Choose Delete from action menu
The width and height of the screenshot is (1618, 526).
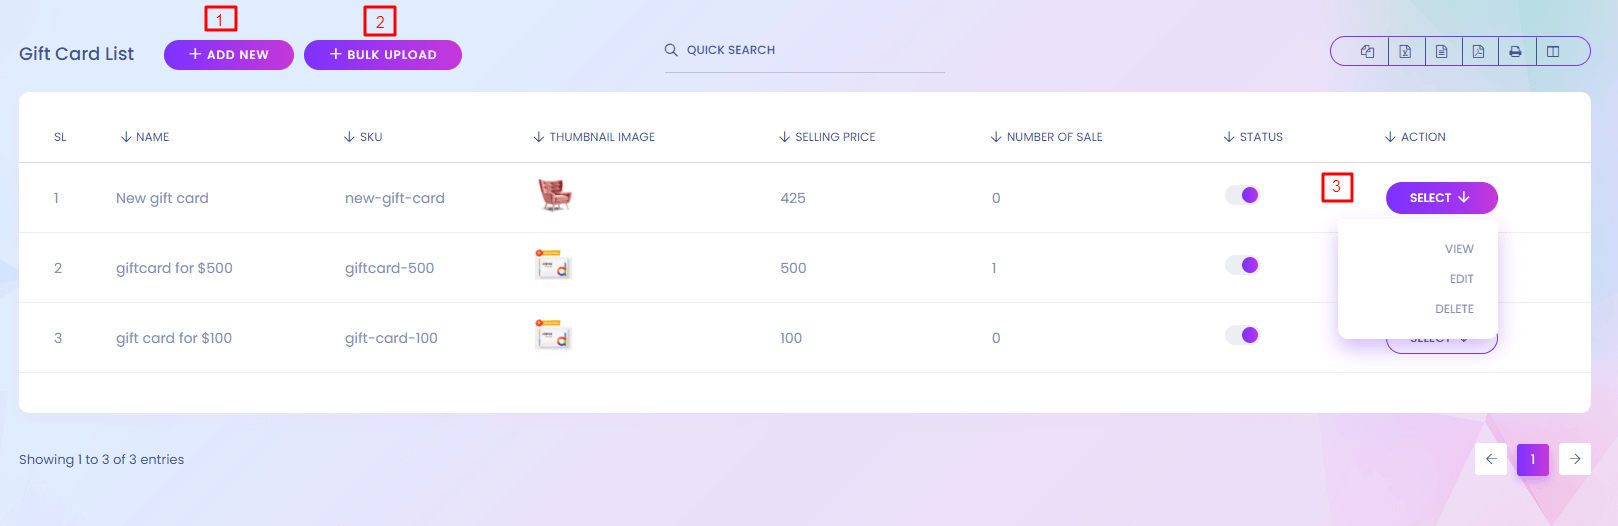1454,309
